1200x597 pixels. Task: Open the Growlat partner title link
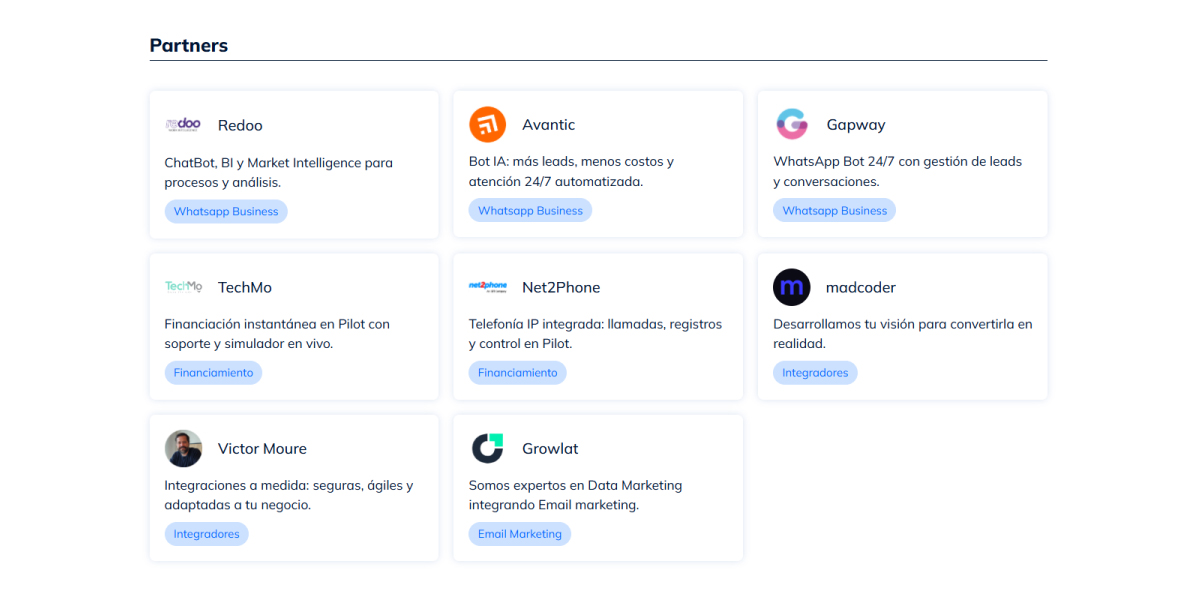point(550,449)
